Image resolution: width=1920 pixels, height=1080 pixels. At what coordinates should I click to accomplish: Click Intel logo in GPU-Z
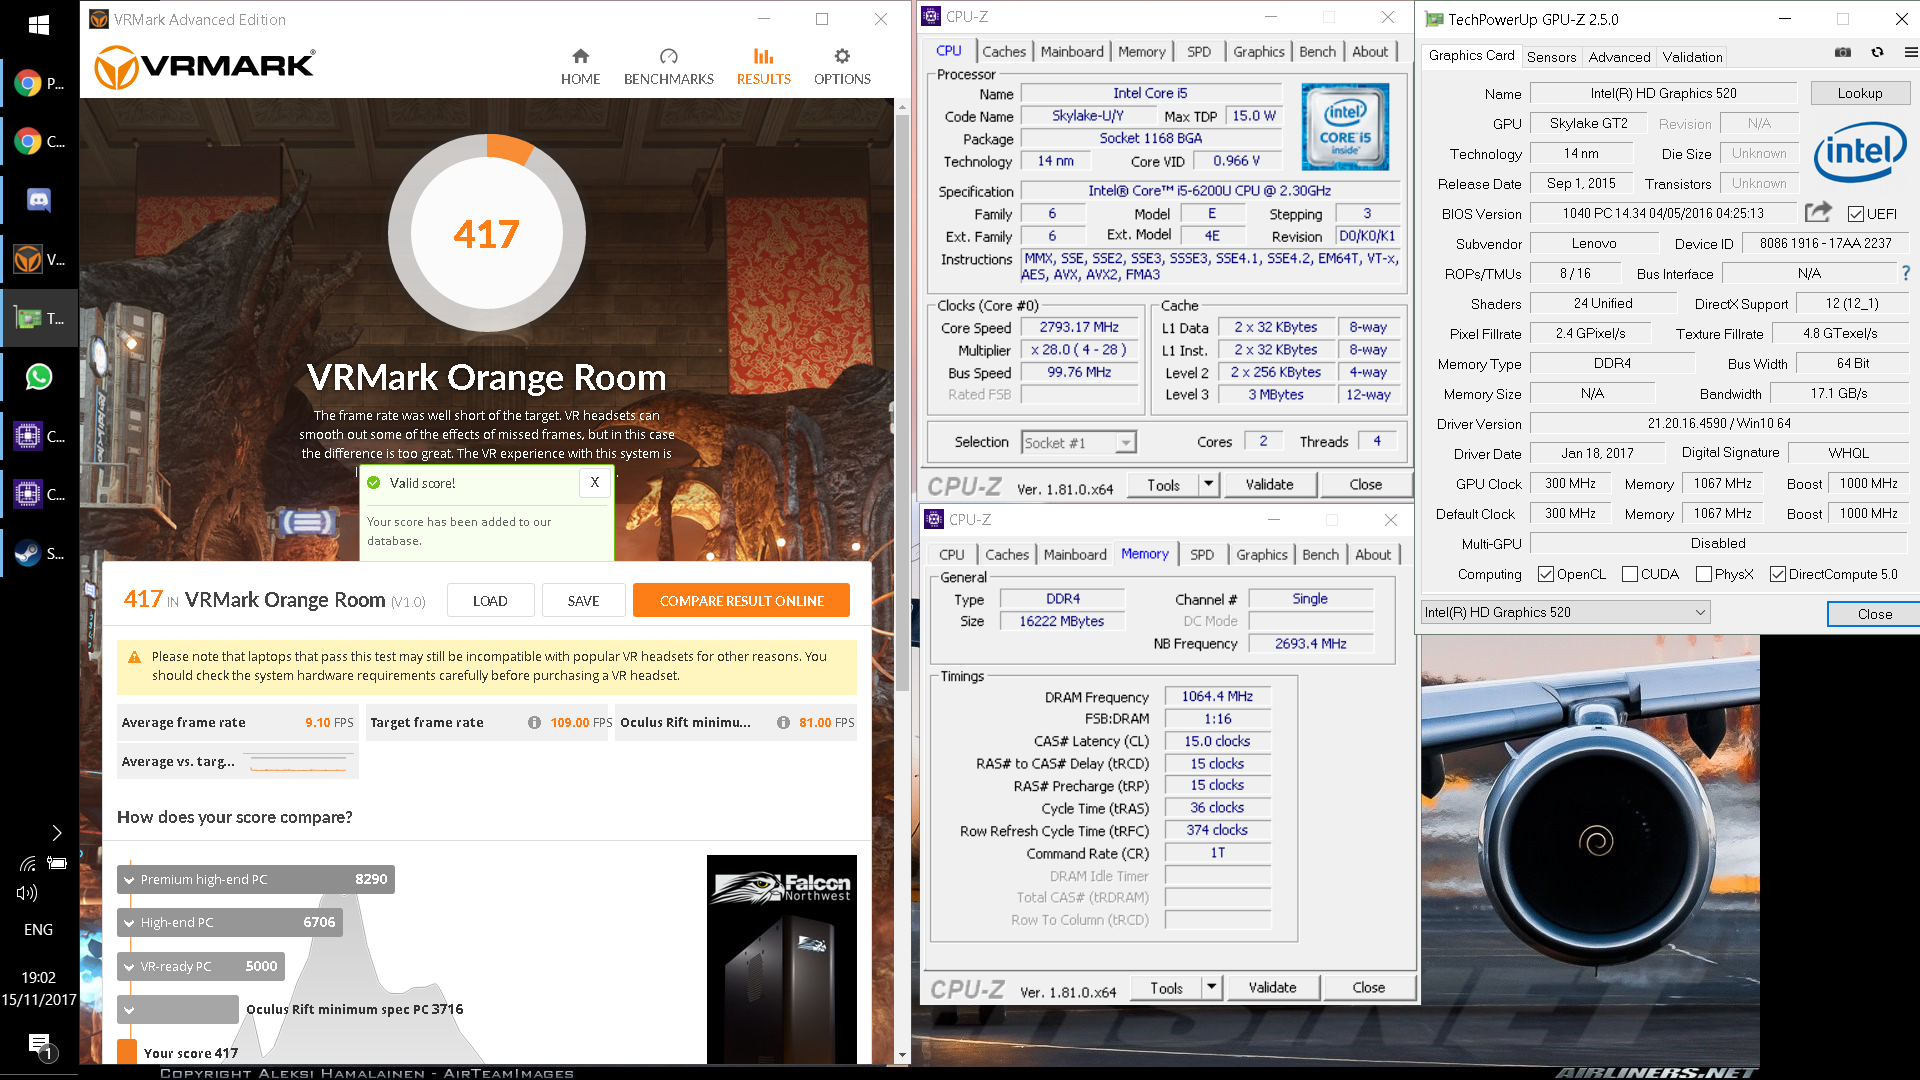pos(1859,152)
